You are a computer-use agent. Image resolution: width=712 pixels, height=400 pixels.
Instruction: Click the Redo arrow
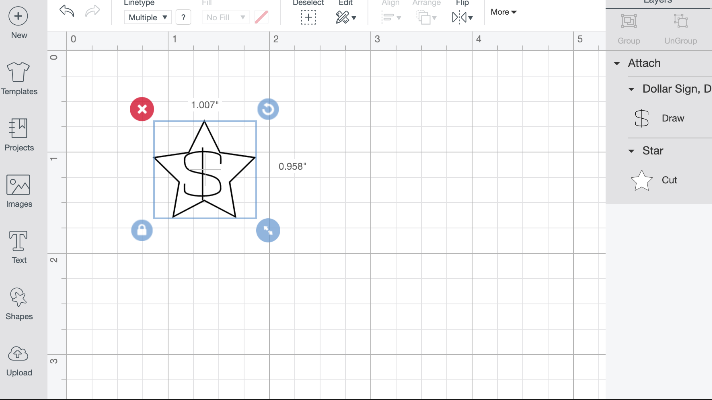pos(92,11)
